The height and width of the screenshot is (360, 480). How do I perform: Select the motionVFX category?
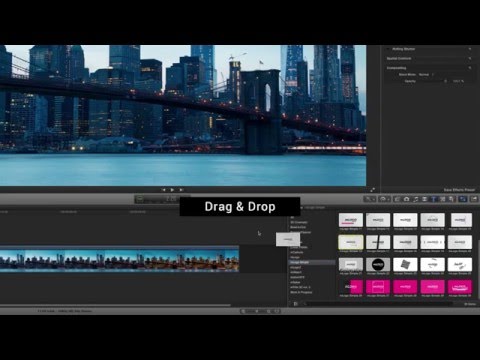tap(297, 277)
